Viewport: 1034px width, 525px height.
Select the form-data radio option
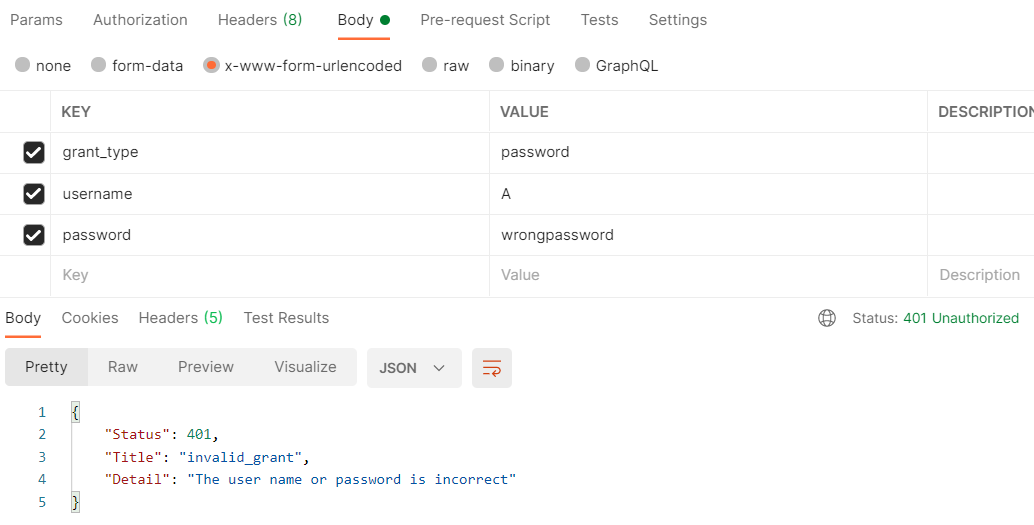[99, 65]
